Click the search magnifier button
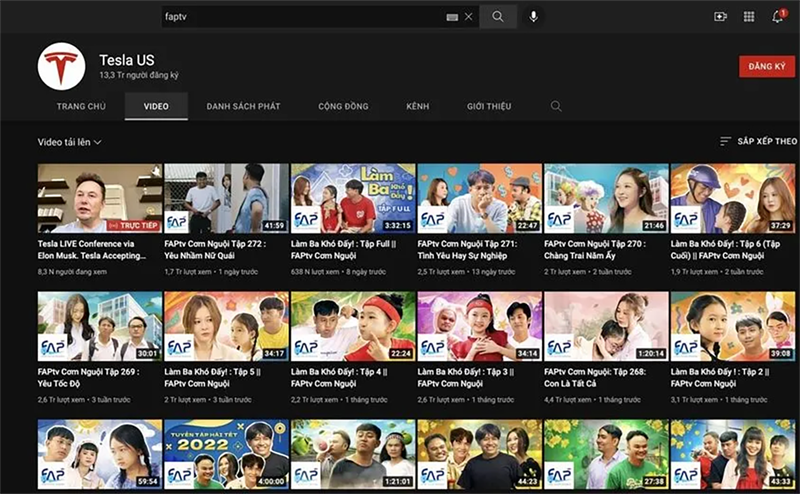Screen dimensions: 800x494 pos(498,17)
